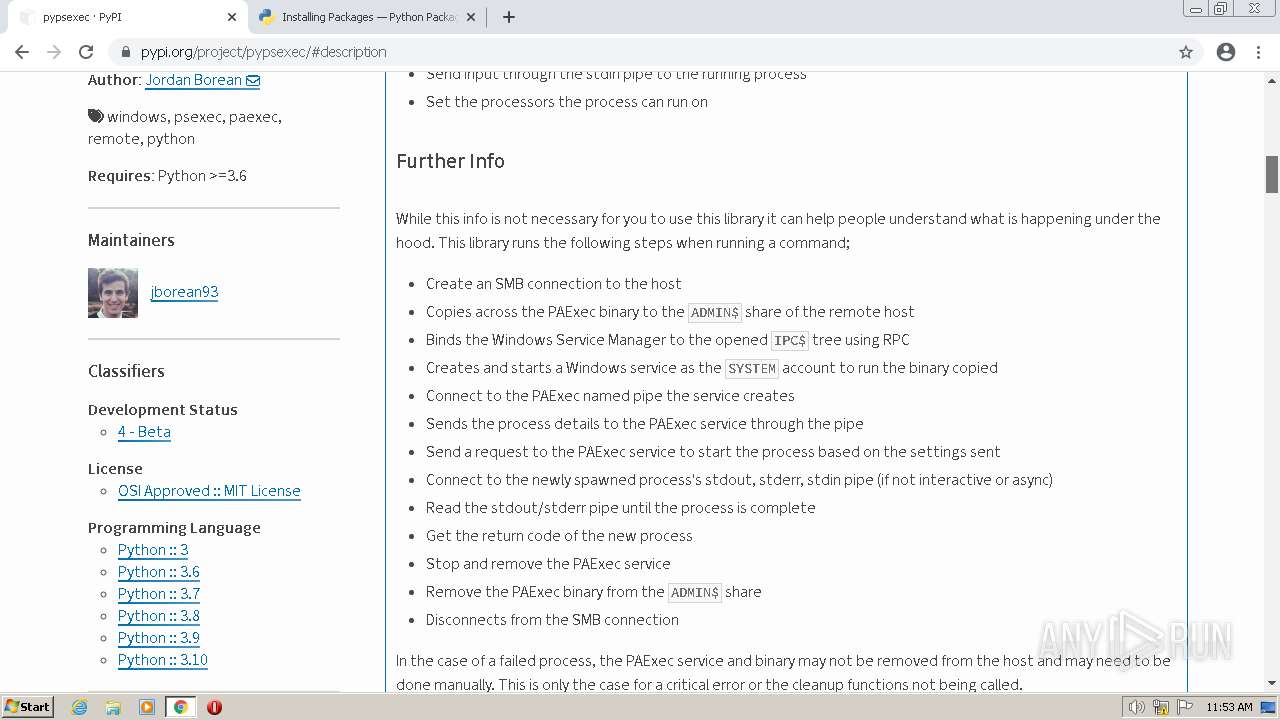Image resolution: width=1280 pixels, height=720 pixels.
Task: Open Windows Explorer folder from taskbar
Action: coord(113,707)
